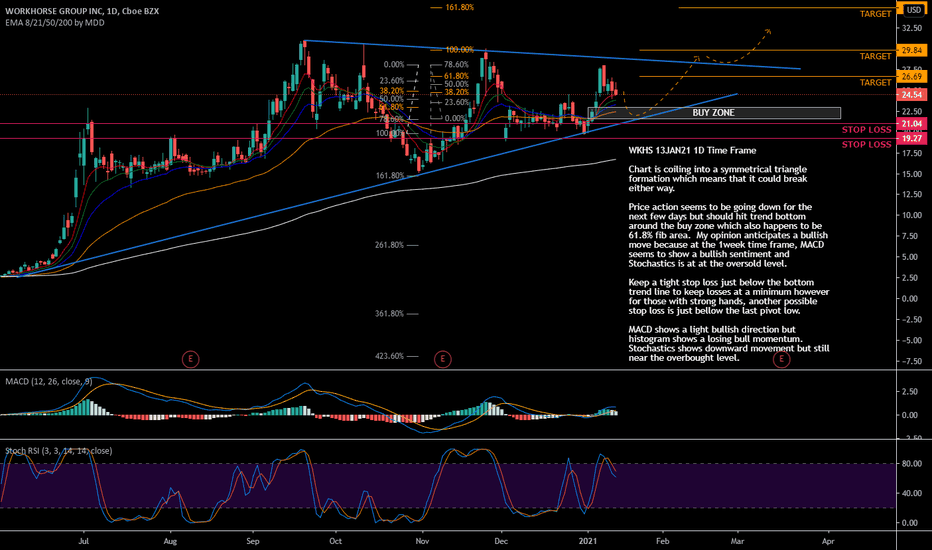Click the BUY ZONE rectangle label
This screenshot has width=932, height=550.
[713, 112]
